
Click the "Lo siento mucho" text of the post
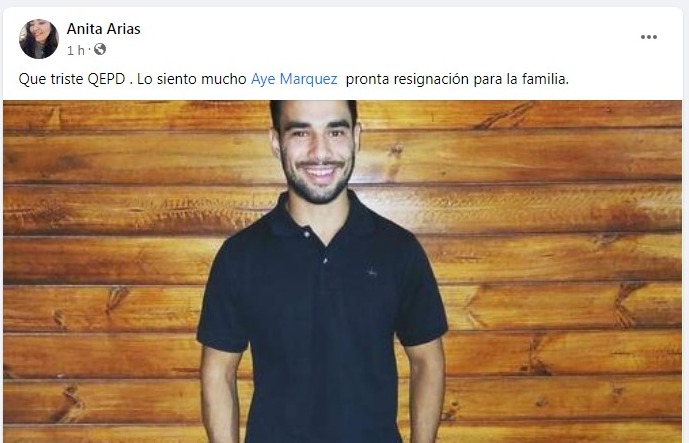[x=192, y=79]
